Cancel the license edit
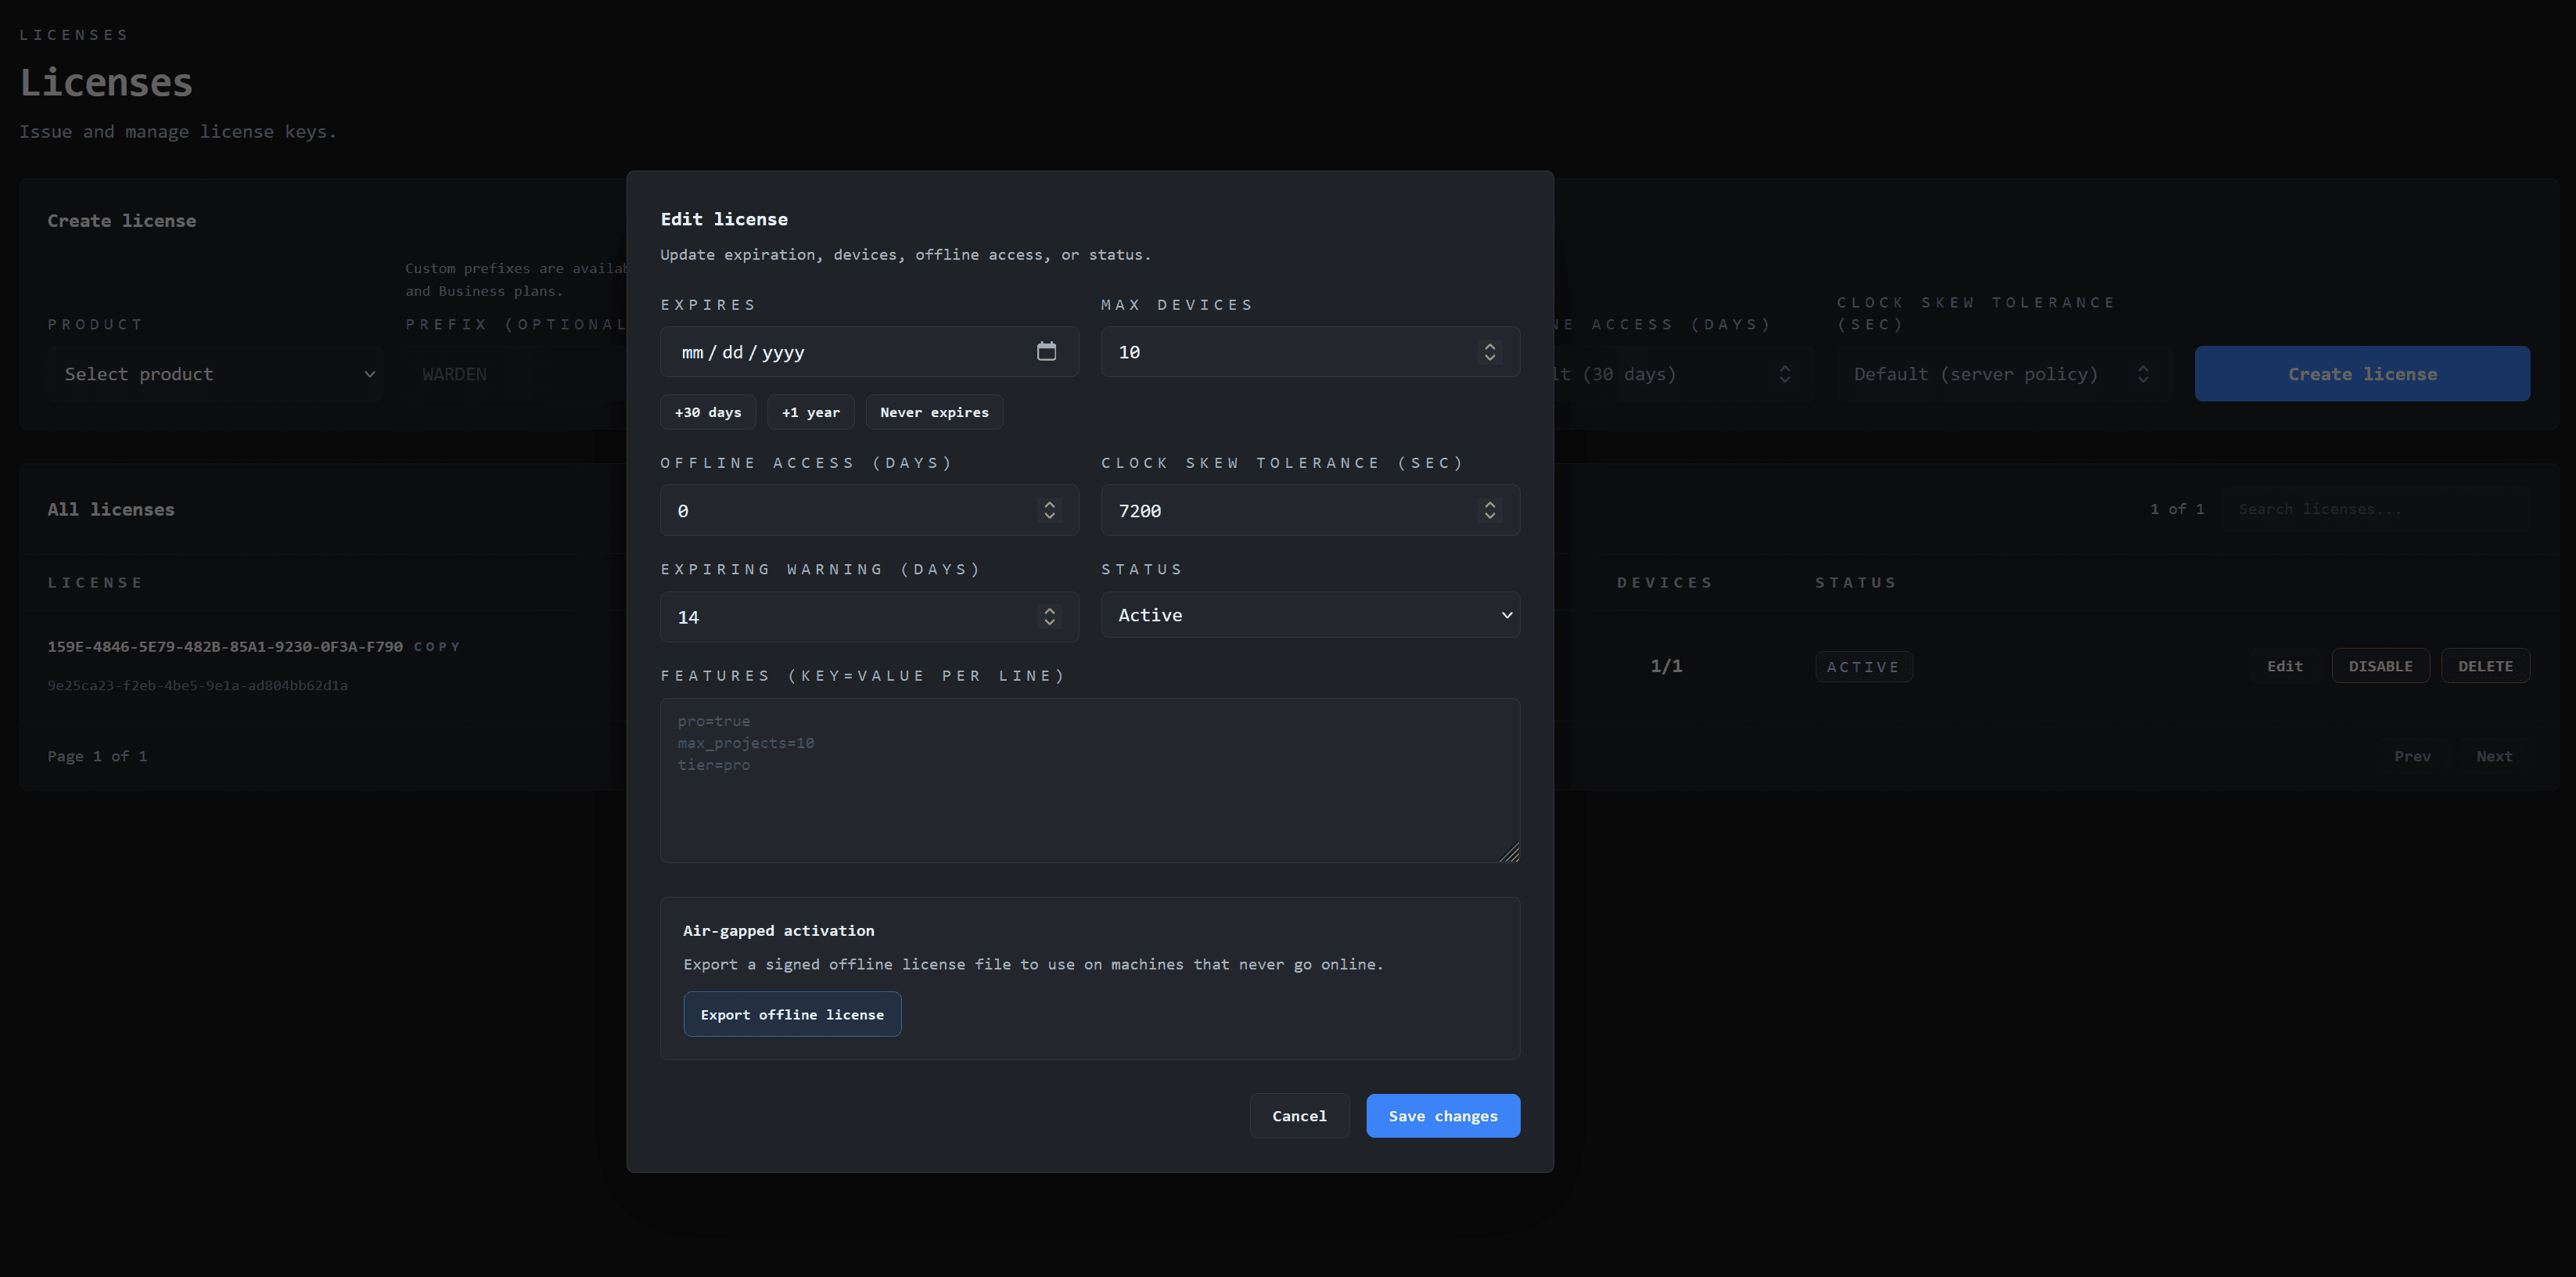 (1299, 1115)
